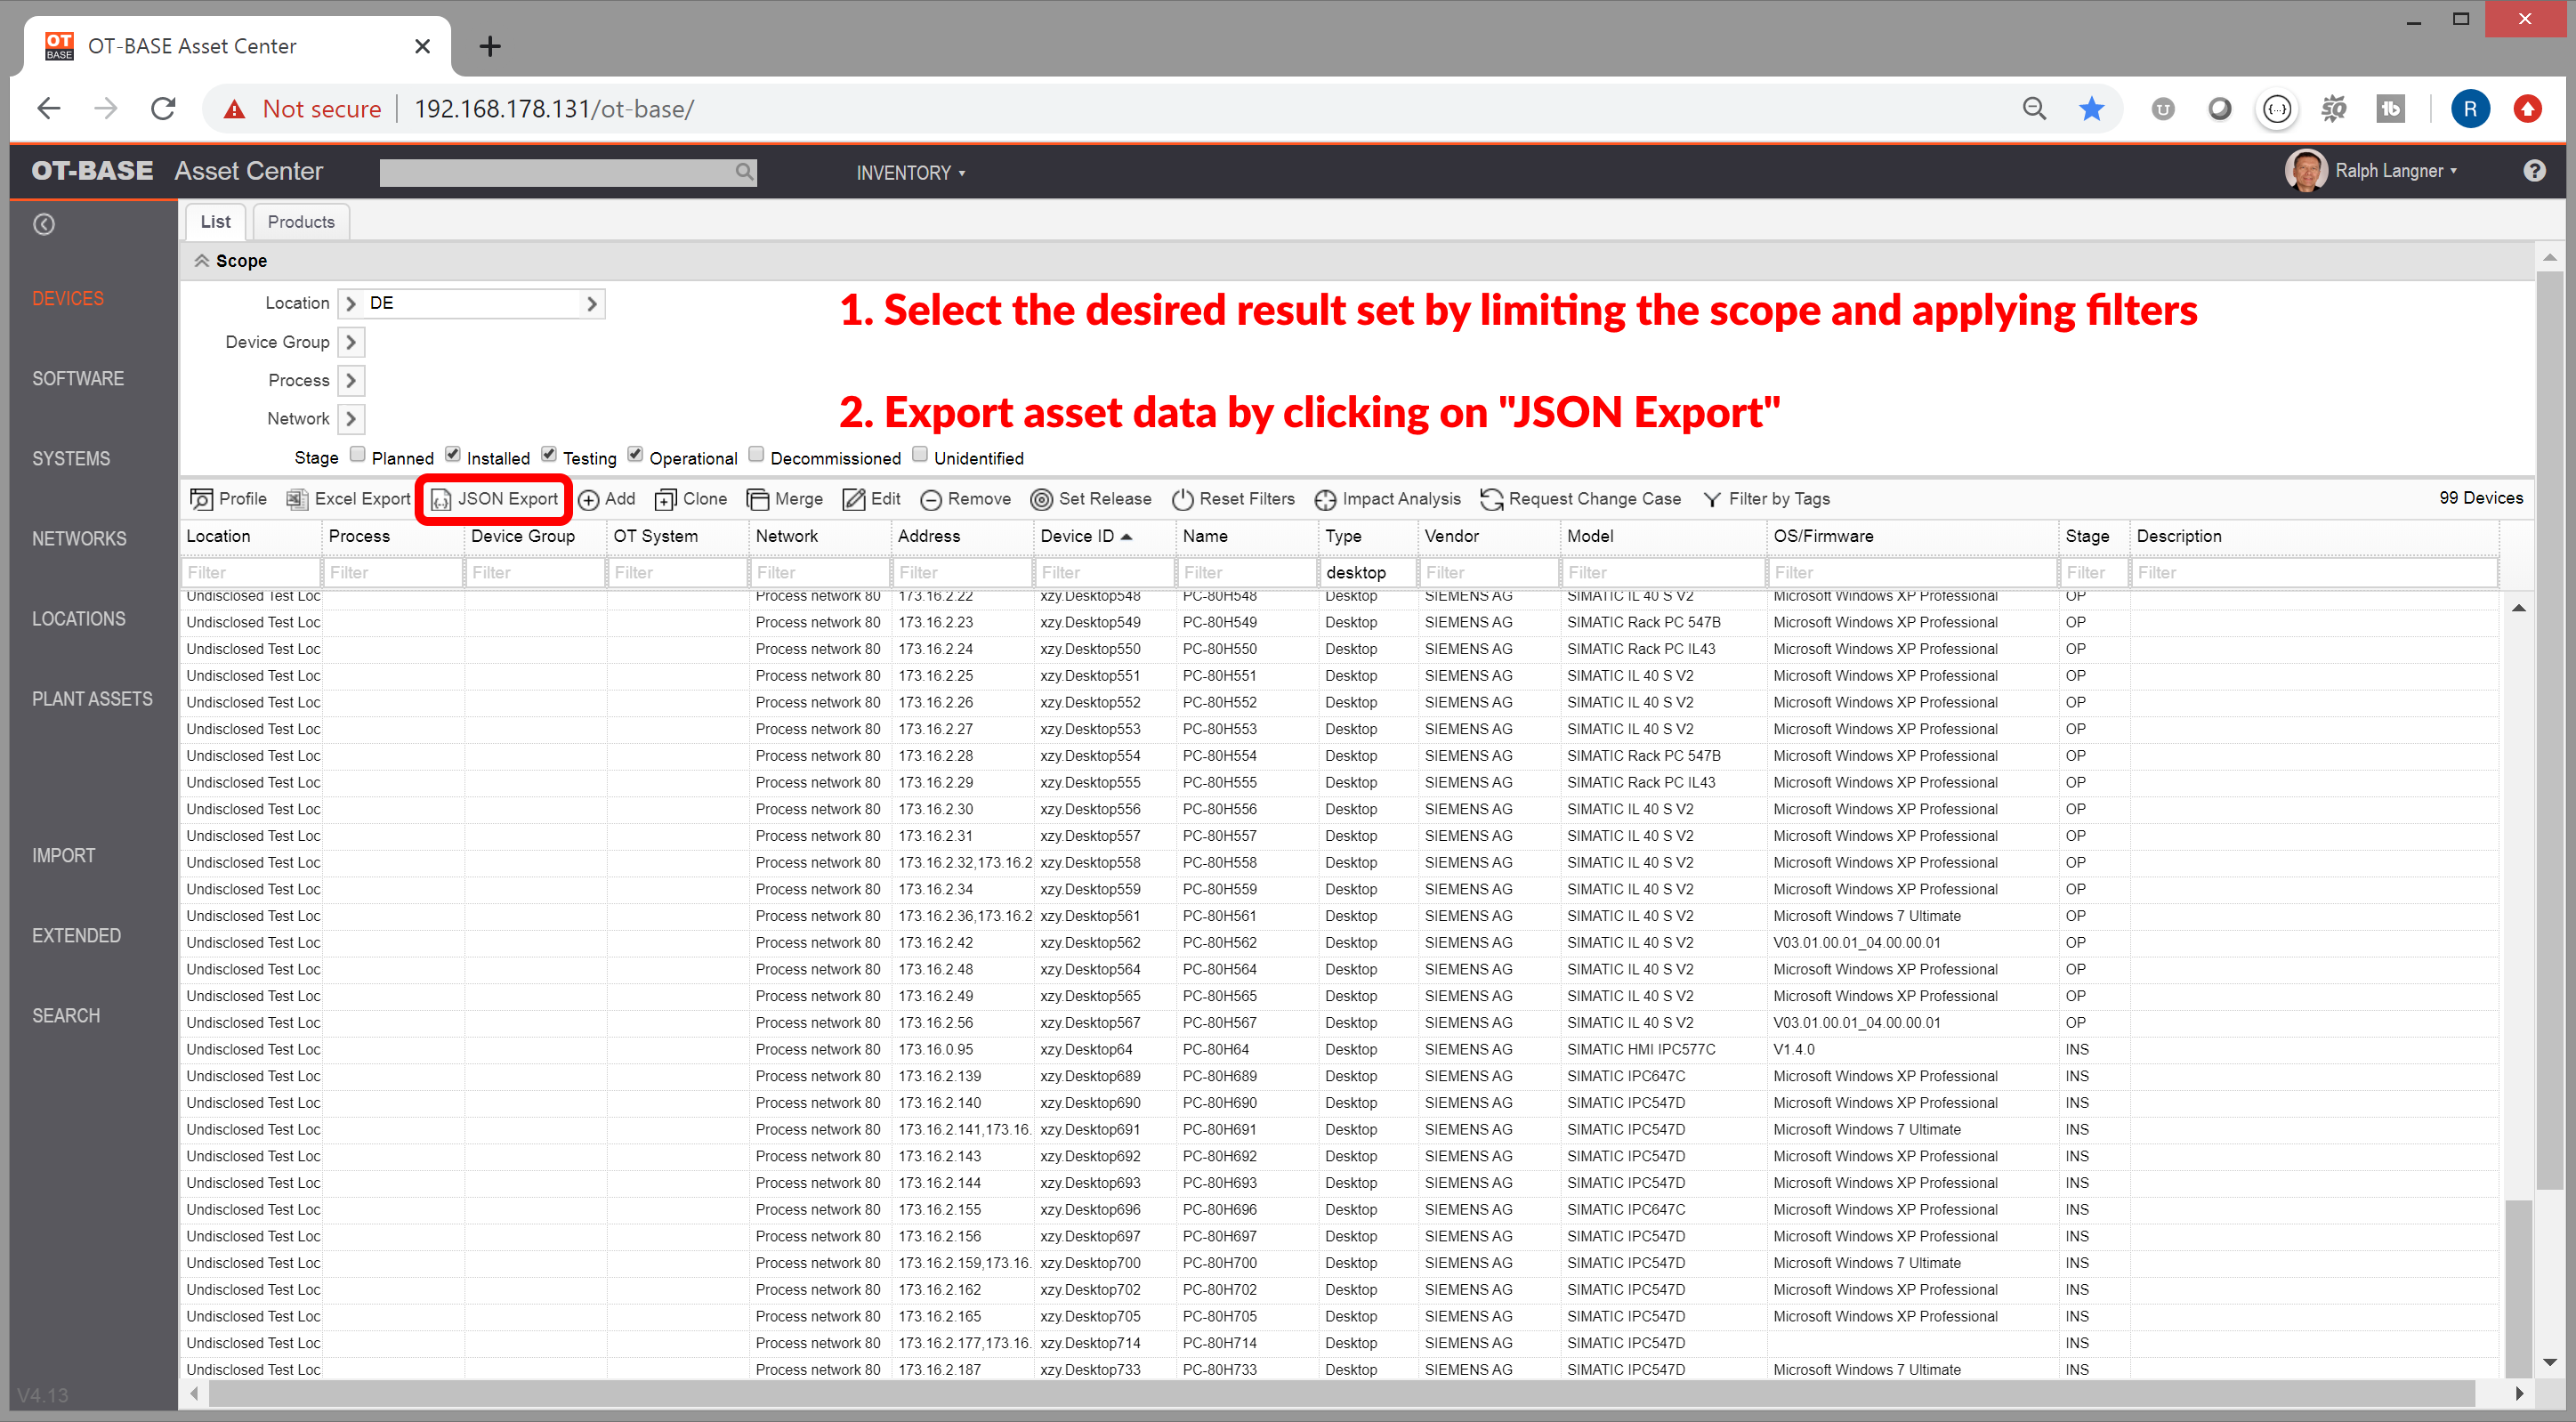The width and height of the screenshot is (2576, 1422).
Task: Collapse the left sidebar with back-circle icon
Action: (x=44, y=224)
